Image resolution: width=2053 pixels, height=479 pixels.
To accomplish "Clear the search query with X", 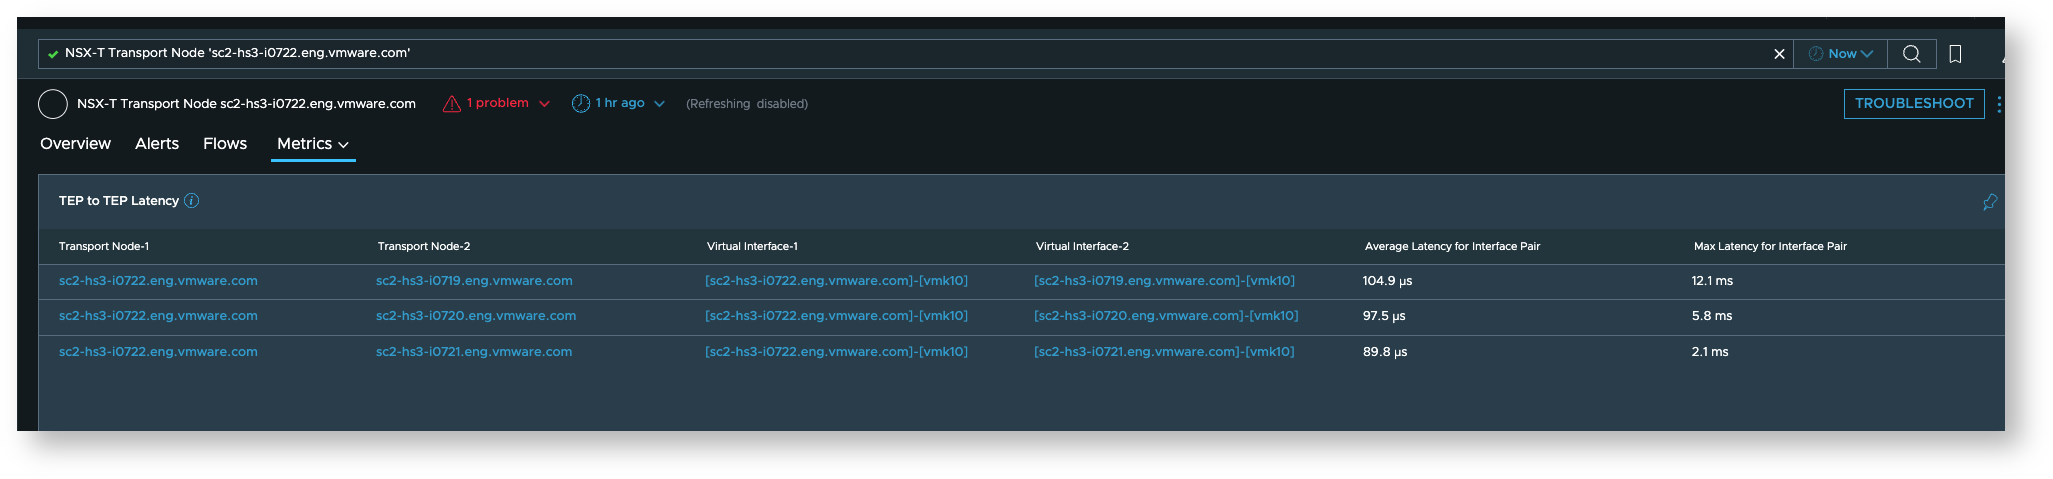I will (x=1779, y=54).
